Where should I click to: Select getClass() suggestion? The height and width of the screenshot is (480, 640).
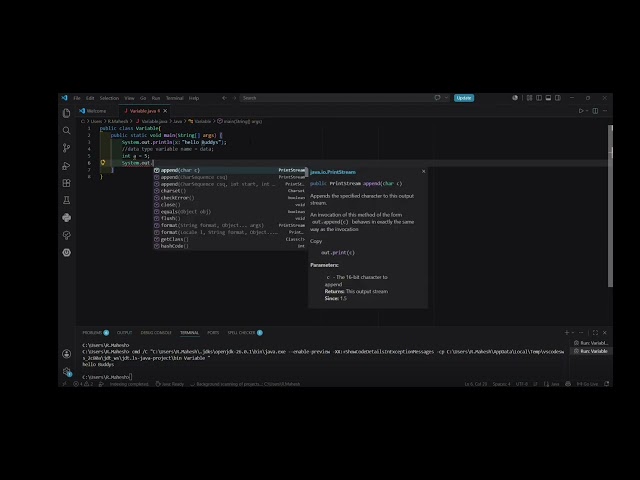[229, 239]
